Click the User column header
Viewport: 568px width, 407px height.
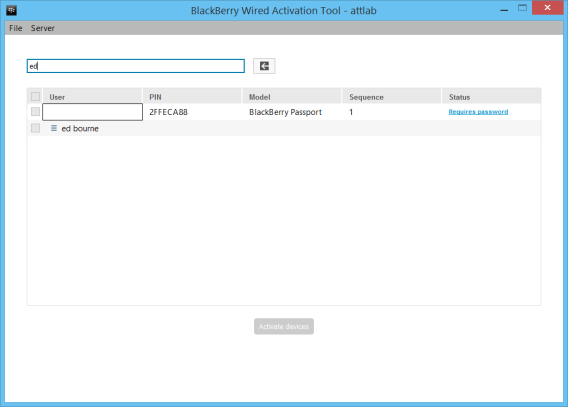(93, 97)
